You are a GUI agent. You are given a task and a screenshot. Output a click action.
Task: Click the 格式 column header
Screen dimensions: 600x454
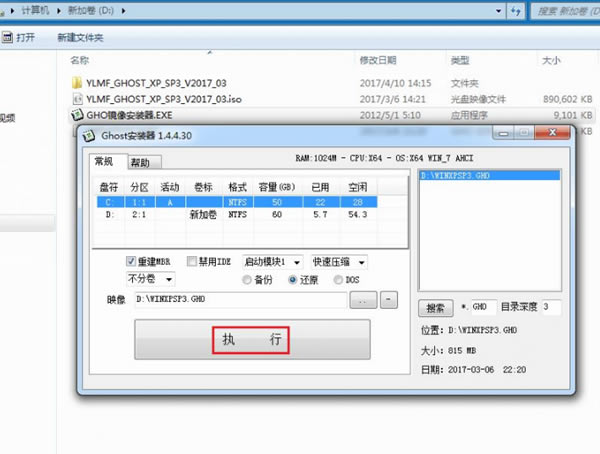pyautogui.click(x=238, y=187)
